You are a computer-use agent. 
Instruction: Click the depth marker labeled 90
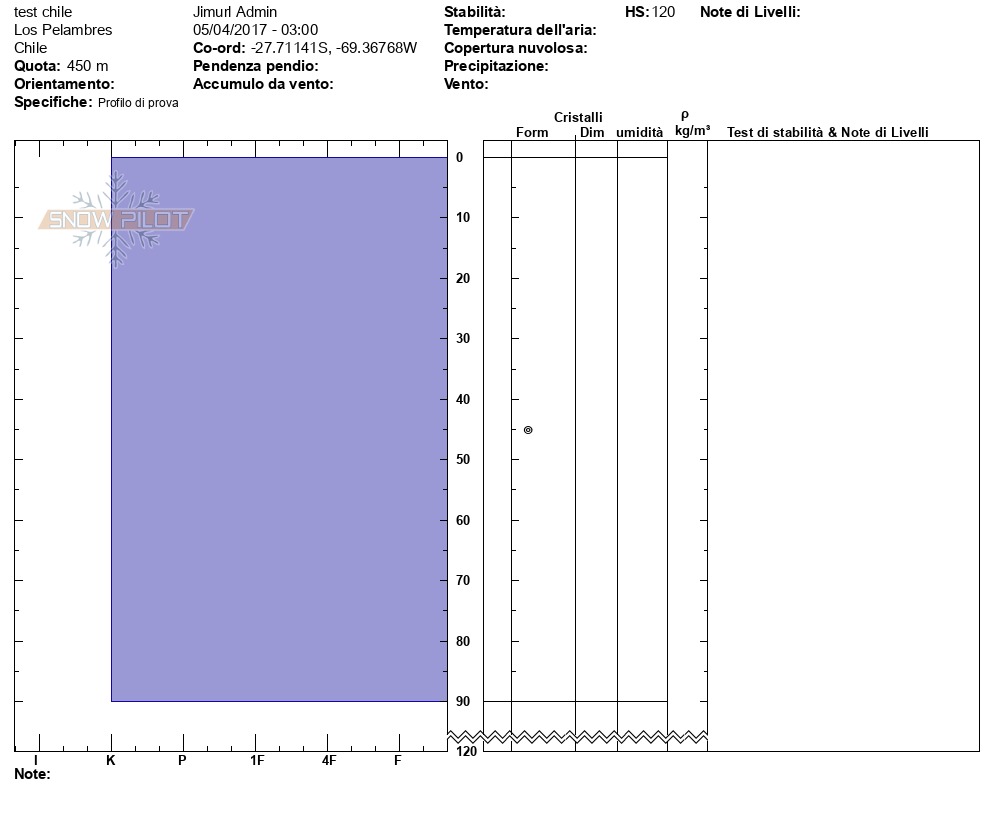click(463, 702)
